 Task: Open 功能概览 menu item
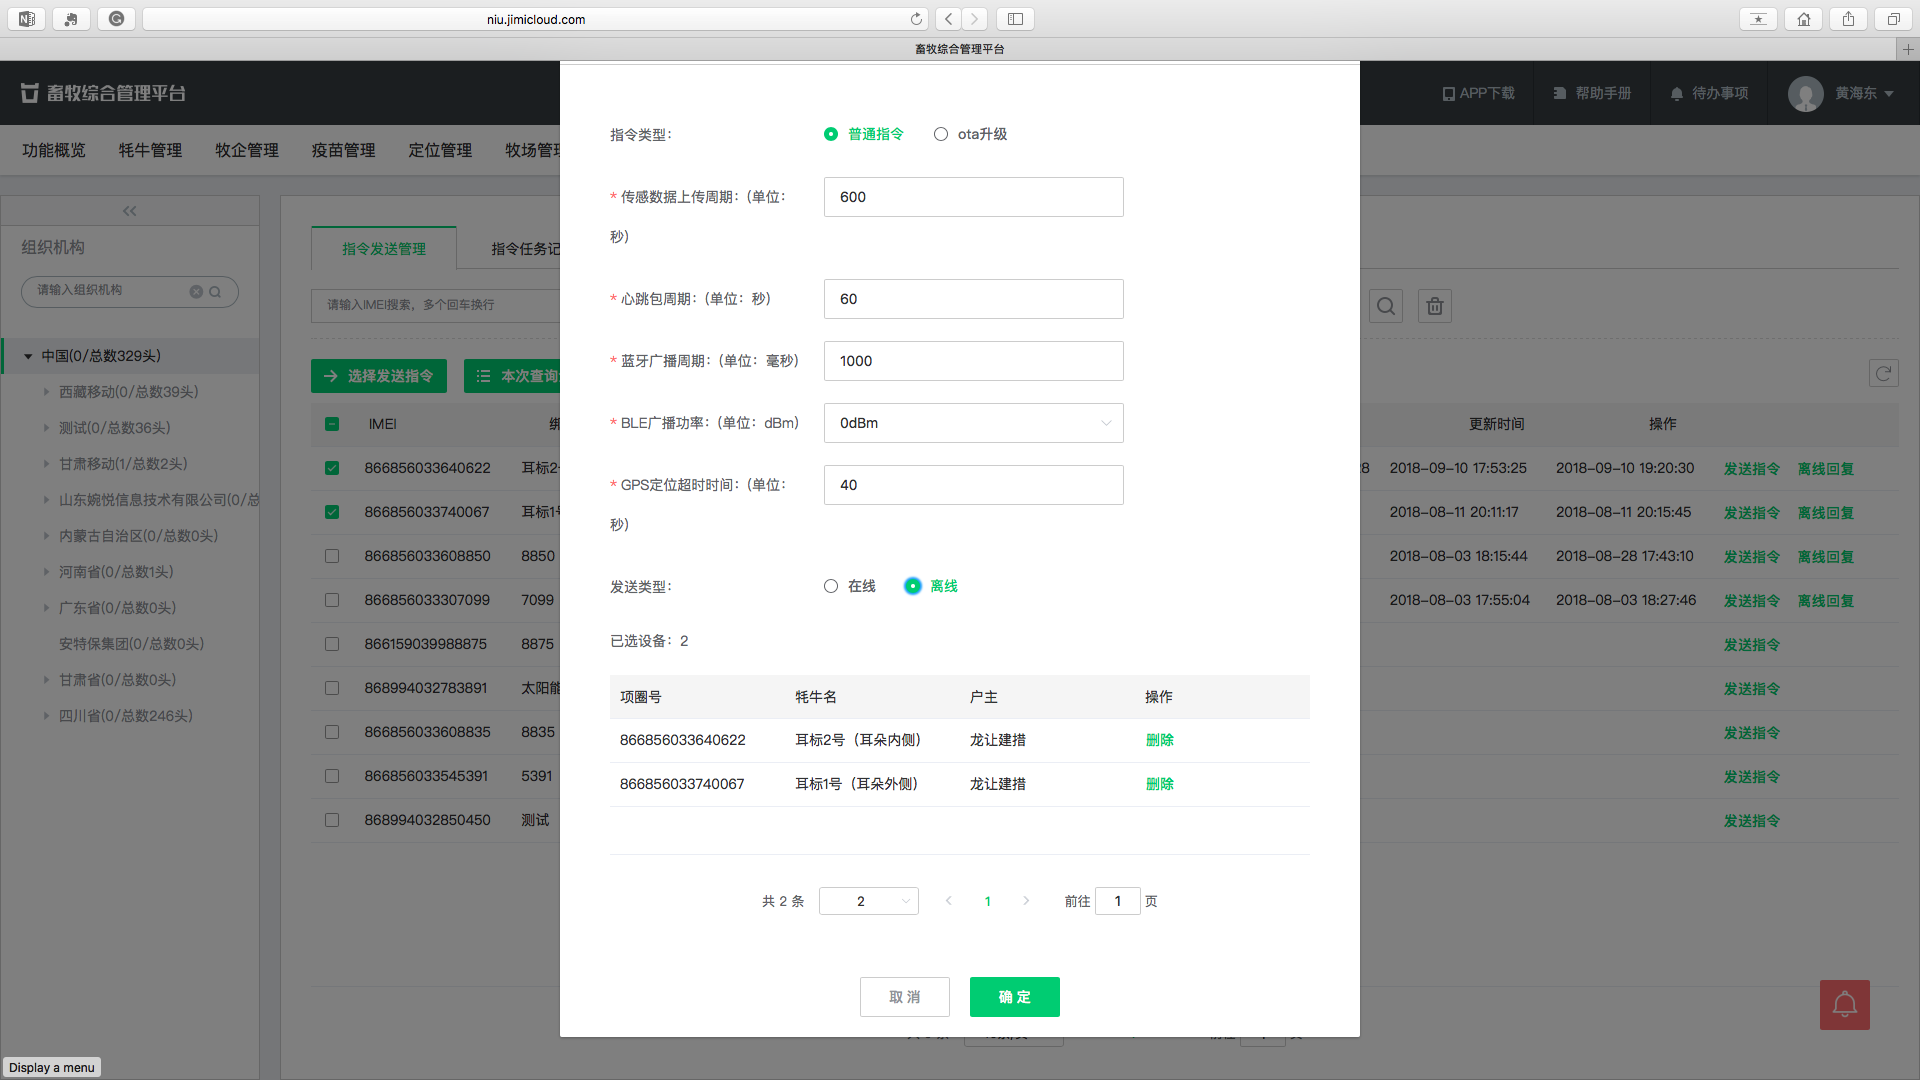point(54,150)
